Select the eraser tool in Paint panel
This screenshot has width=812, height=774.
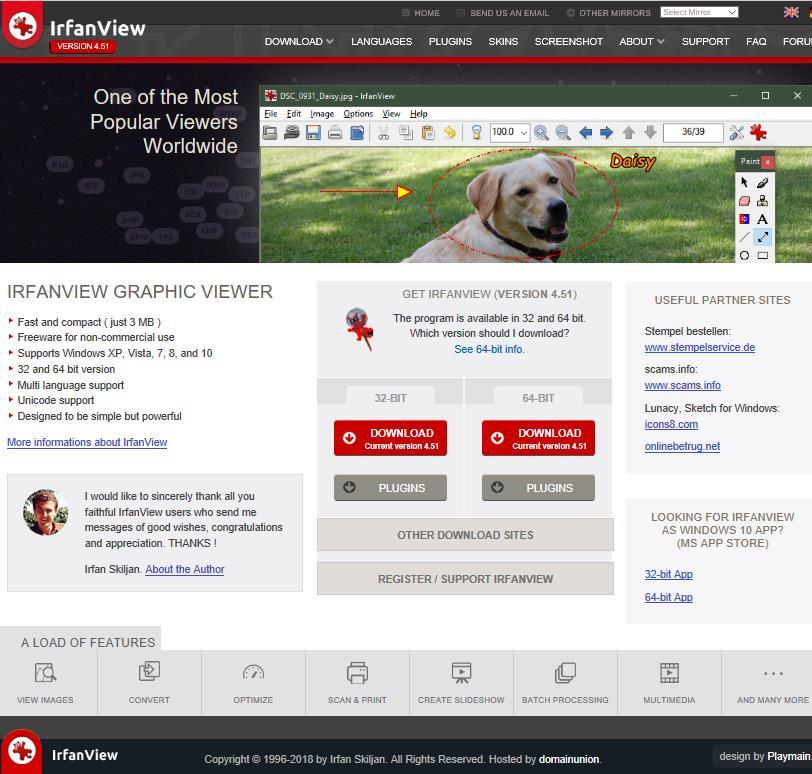tap(744, 201)
